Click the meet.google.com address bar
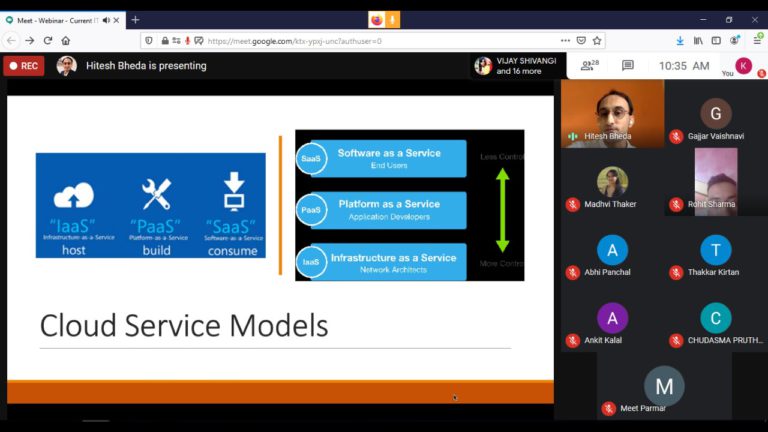This screenshot has width=768, height=432. (350, 41)
